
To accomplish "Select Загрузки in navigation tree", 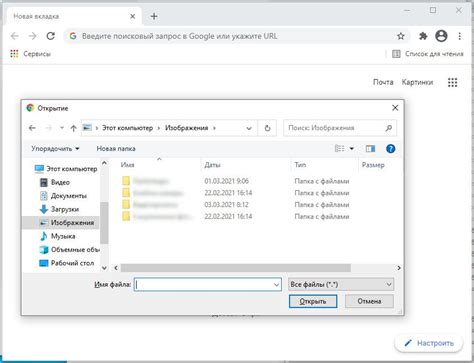I will (59, 209).
